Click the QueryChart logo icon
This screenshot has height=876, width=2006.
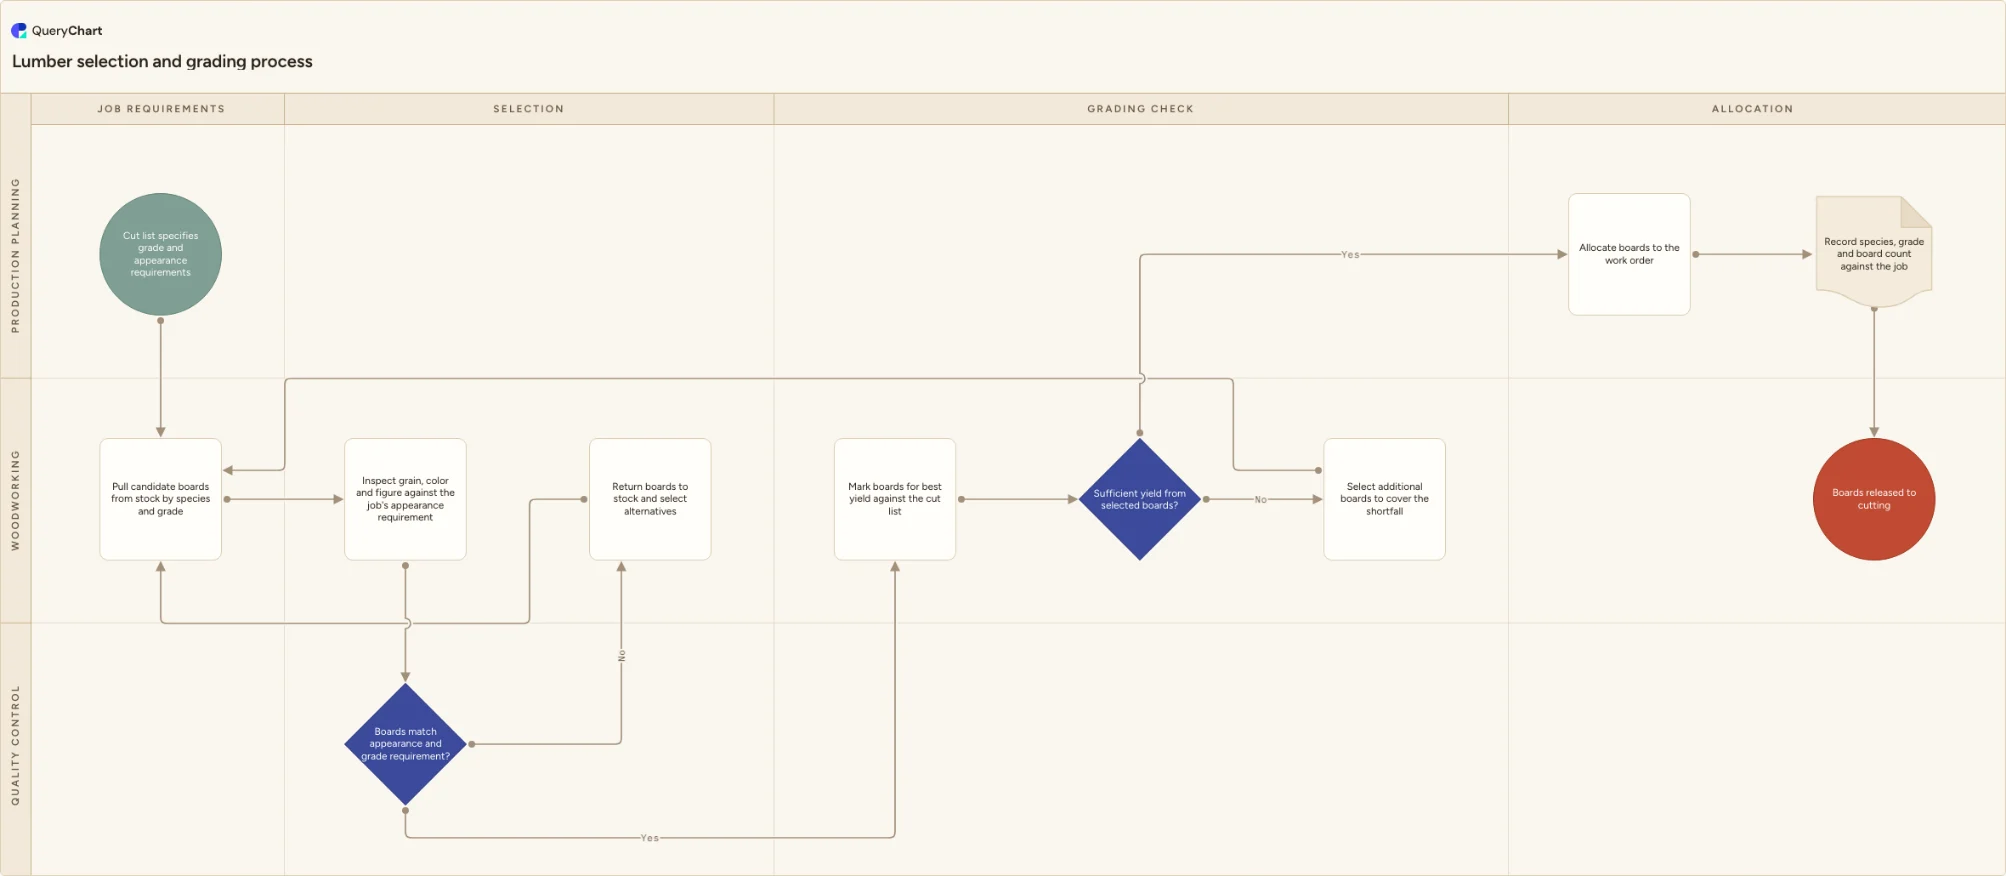(19, 31)
